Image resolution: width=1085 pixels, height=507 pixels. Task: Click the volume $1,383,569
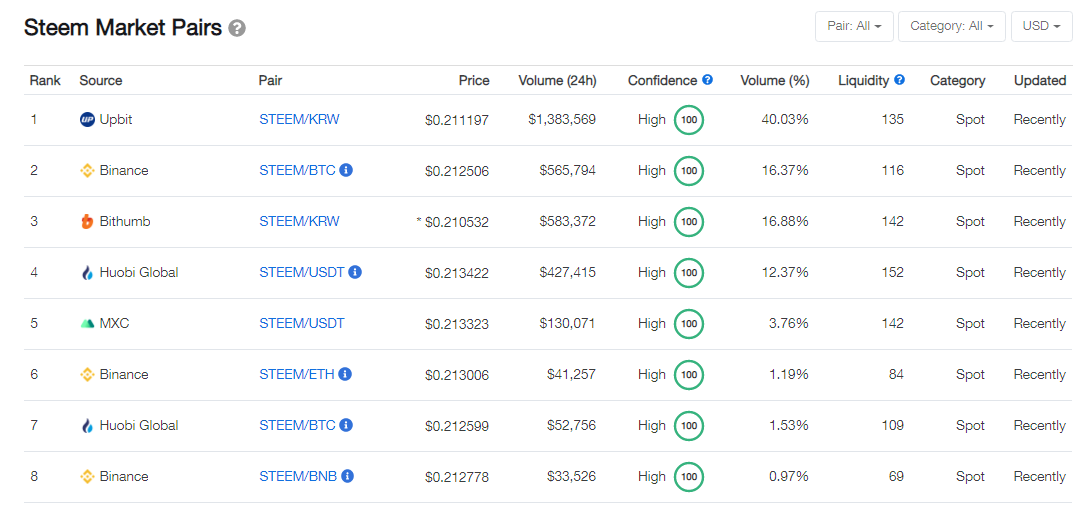[x=562, y=120]
